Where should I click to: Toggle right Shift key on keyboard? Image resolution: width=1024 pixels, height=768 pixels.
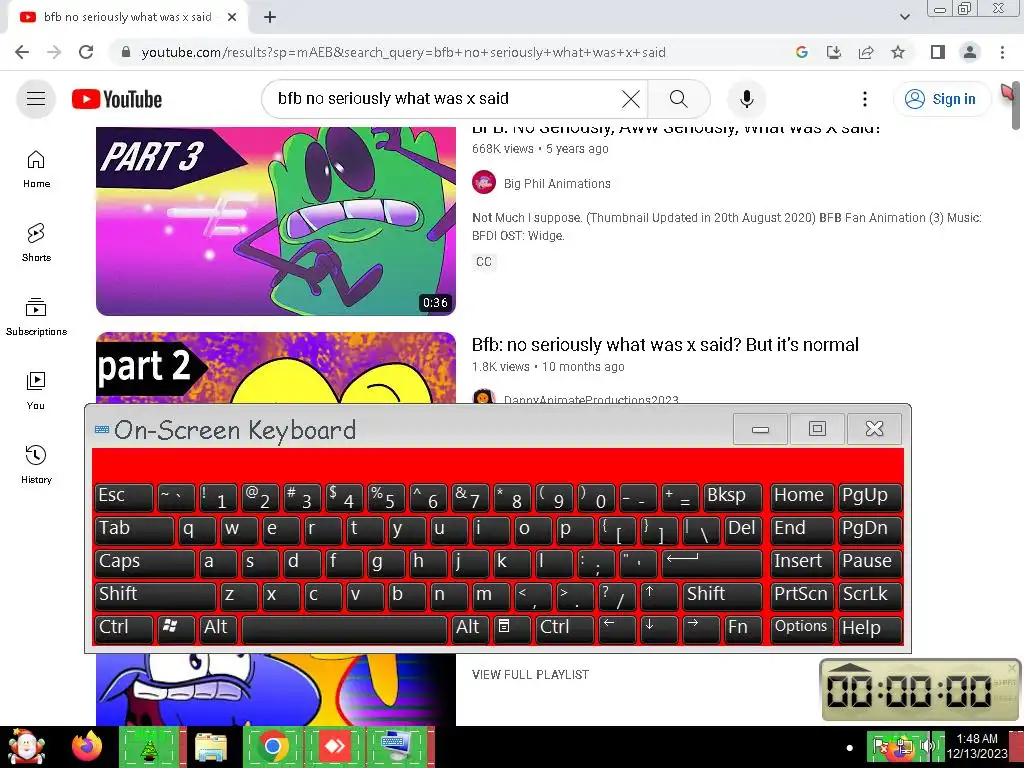pyautogui.click(x=722, y=595)
